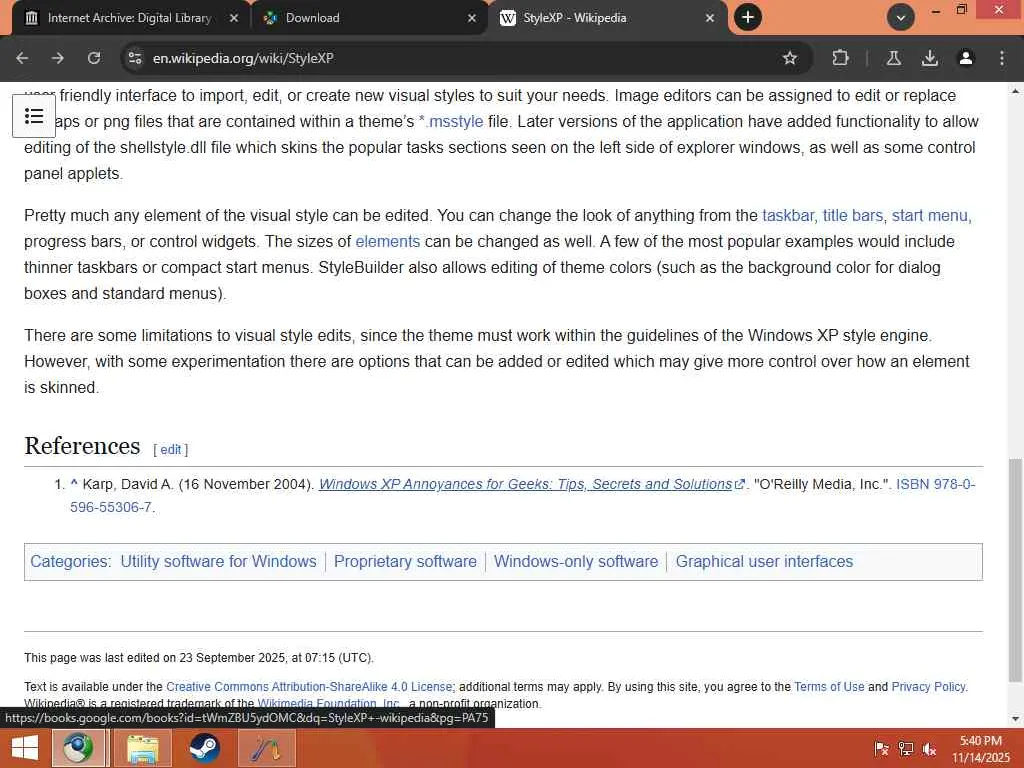Open Chrome Labs flask icon
The image size is (1024, 768).
click(893, 58)
